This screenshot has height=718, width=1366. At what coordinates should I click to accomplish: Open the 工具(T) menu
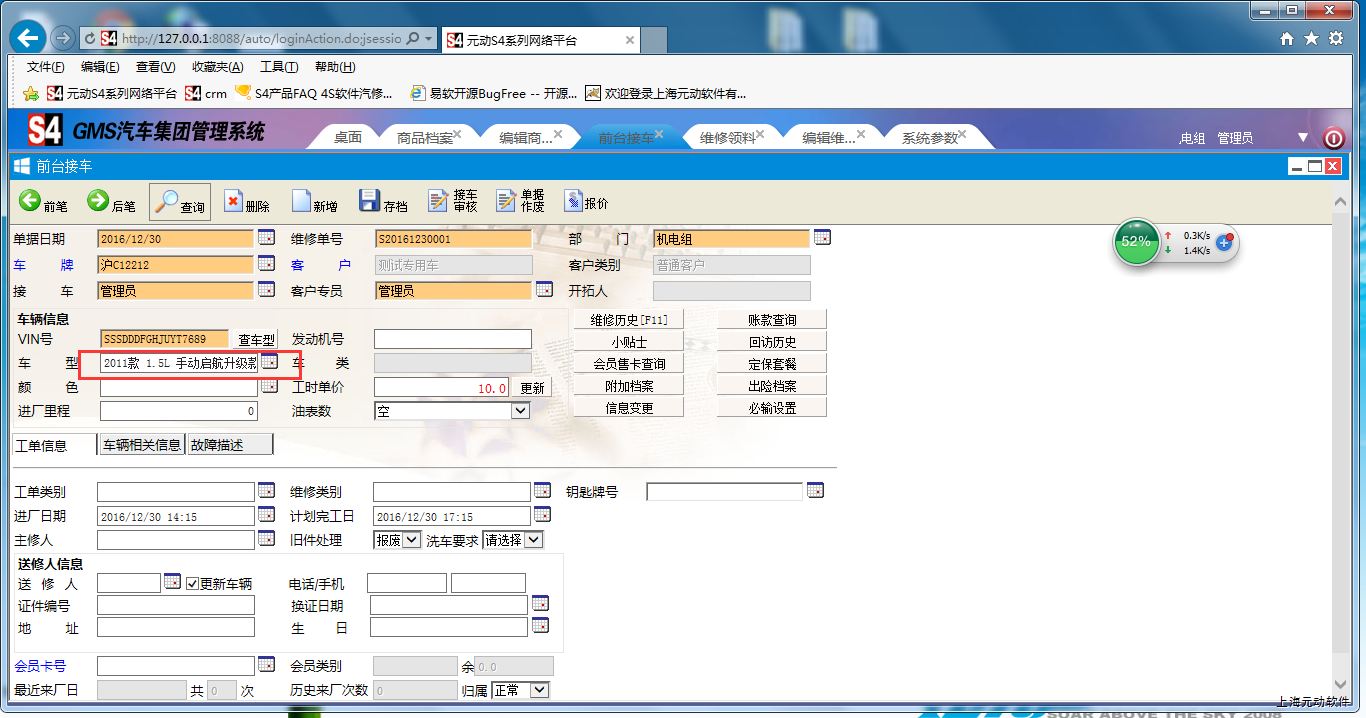(x=278, y=67)
